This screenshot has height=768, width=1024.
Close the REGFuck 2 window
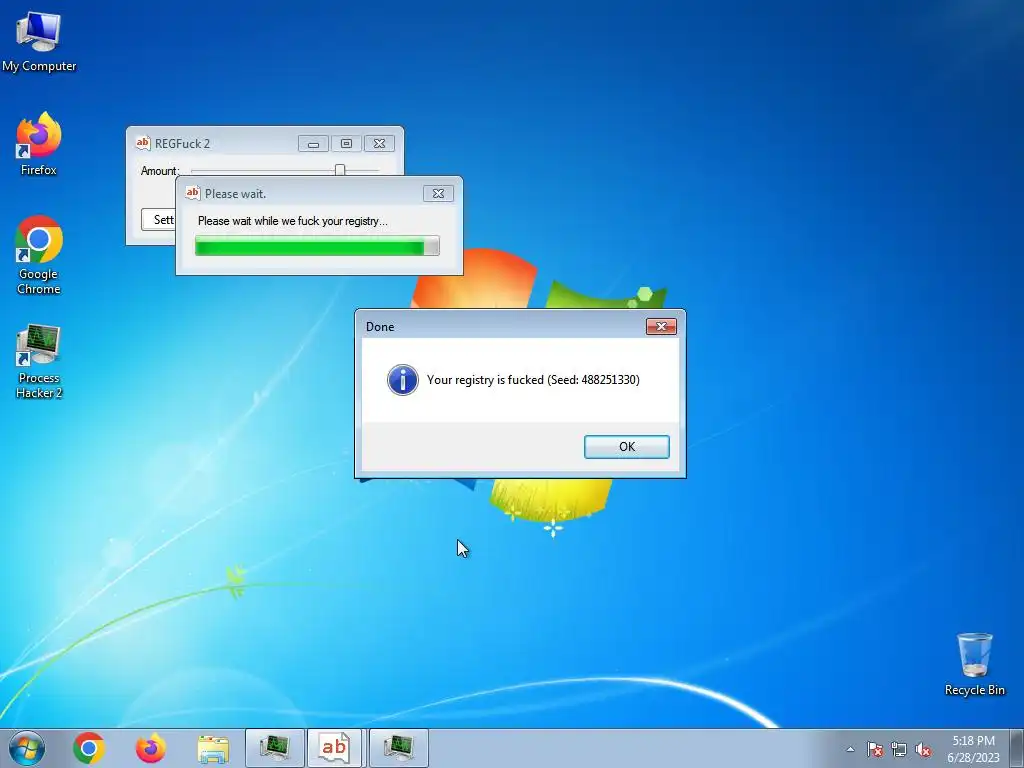(x=379, y=144)
